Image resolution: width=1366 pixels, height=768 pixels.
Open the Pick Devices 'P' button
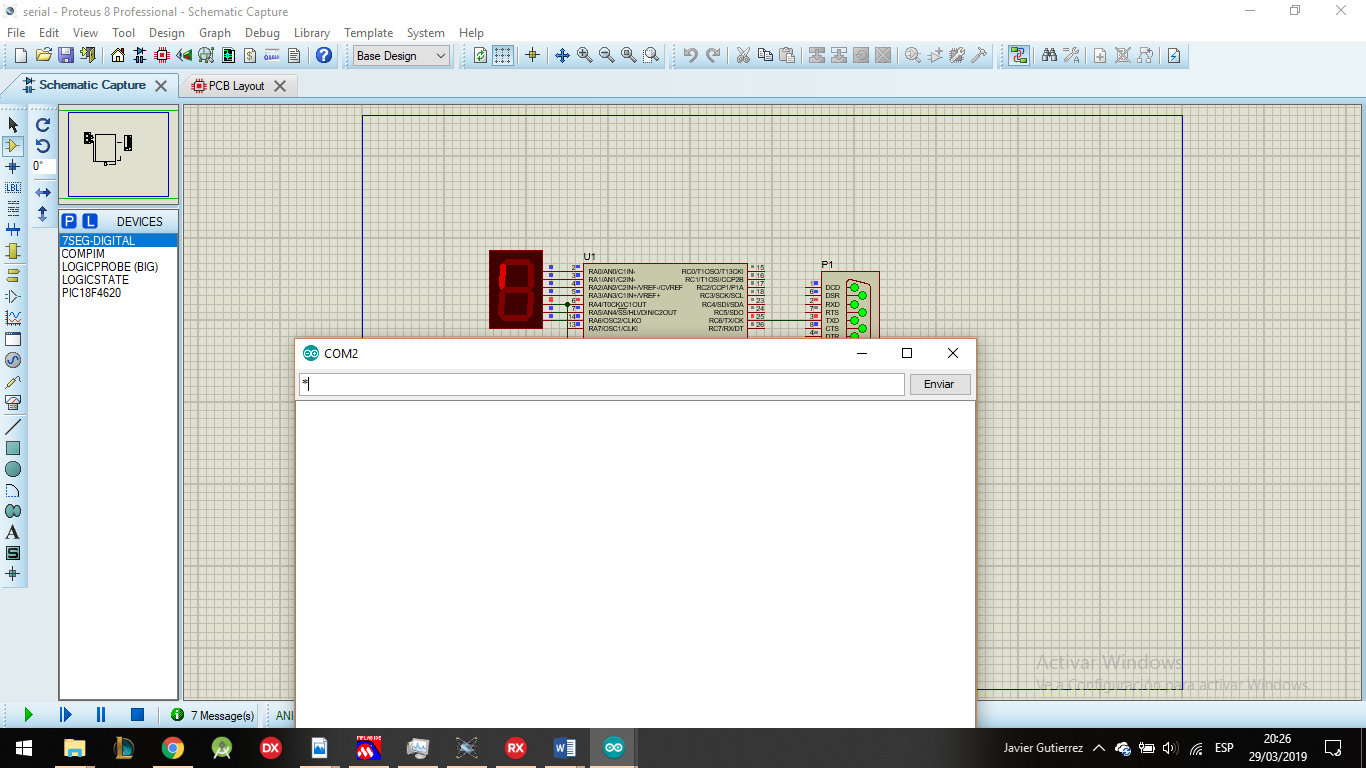click(69, 221)
